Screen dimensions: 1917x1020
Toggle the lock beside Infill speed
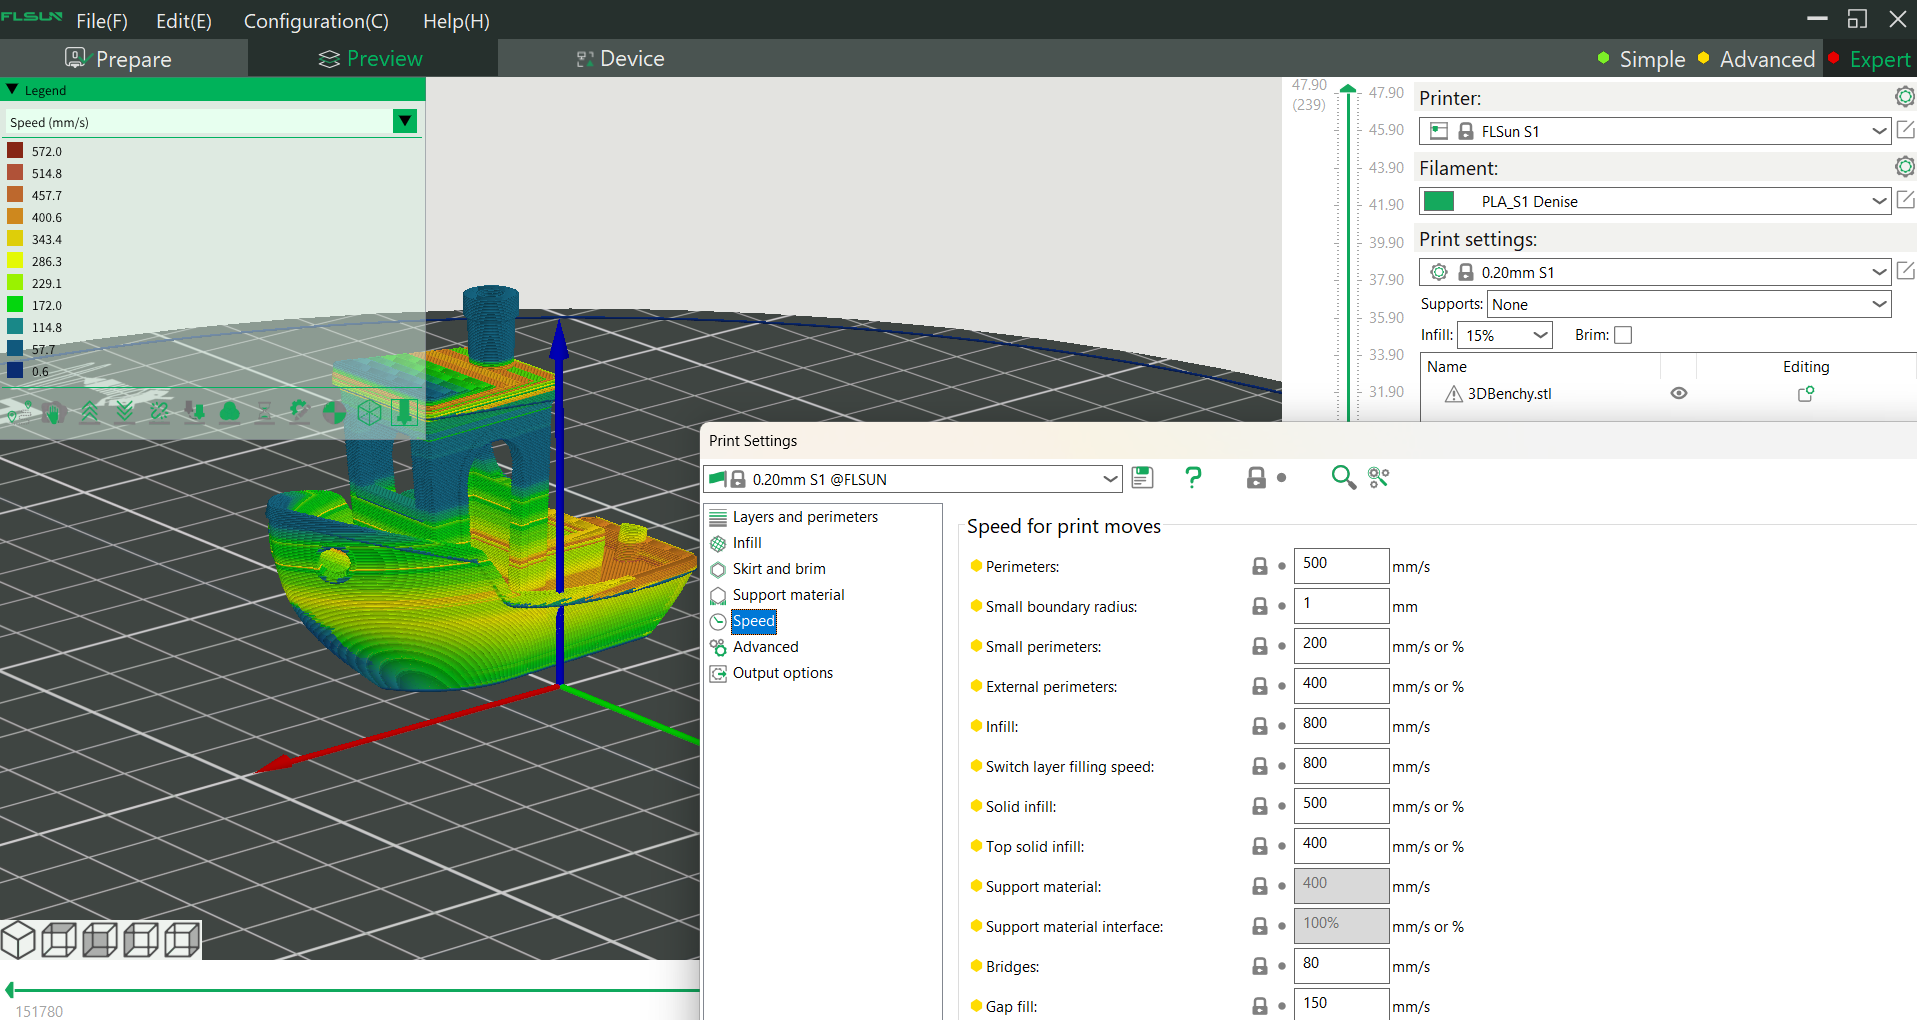click(1260, 726)
